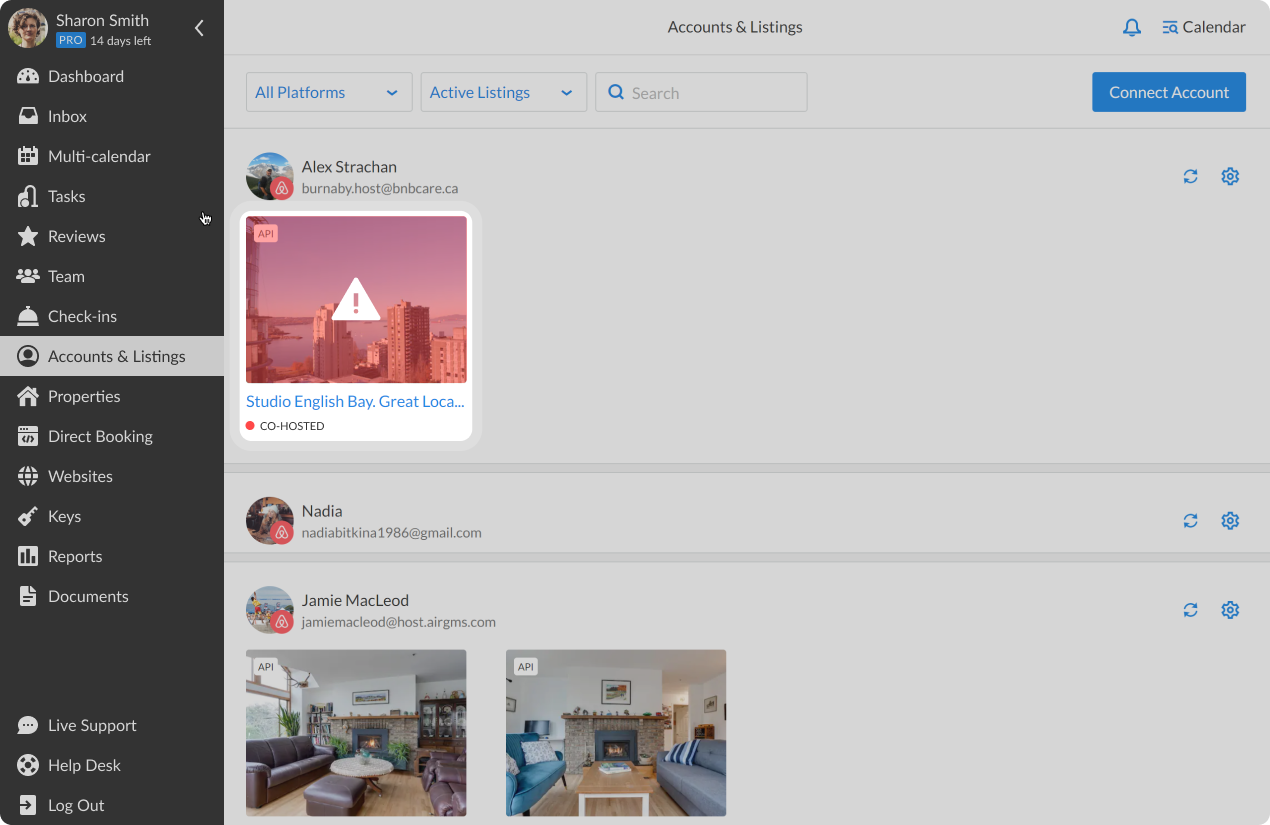Viewport: 1270px width, 825px height.
Task: Click the API badge on the brown sofa listing
Action: click(x=266, y=666)
